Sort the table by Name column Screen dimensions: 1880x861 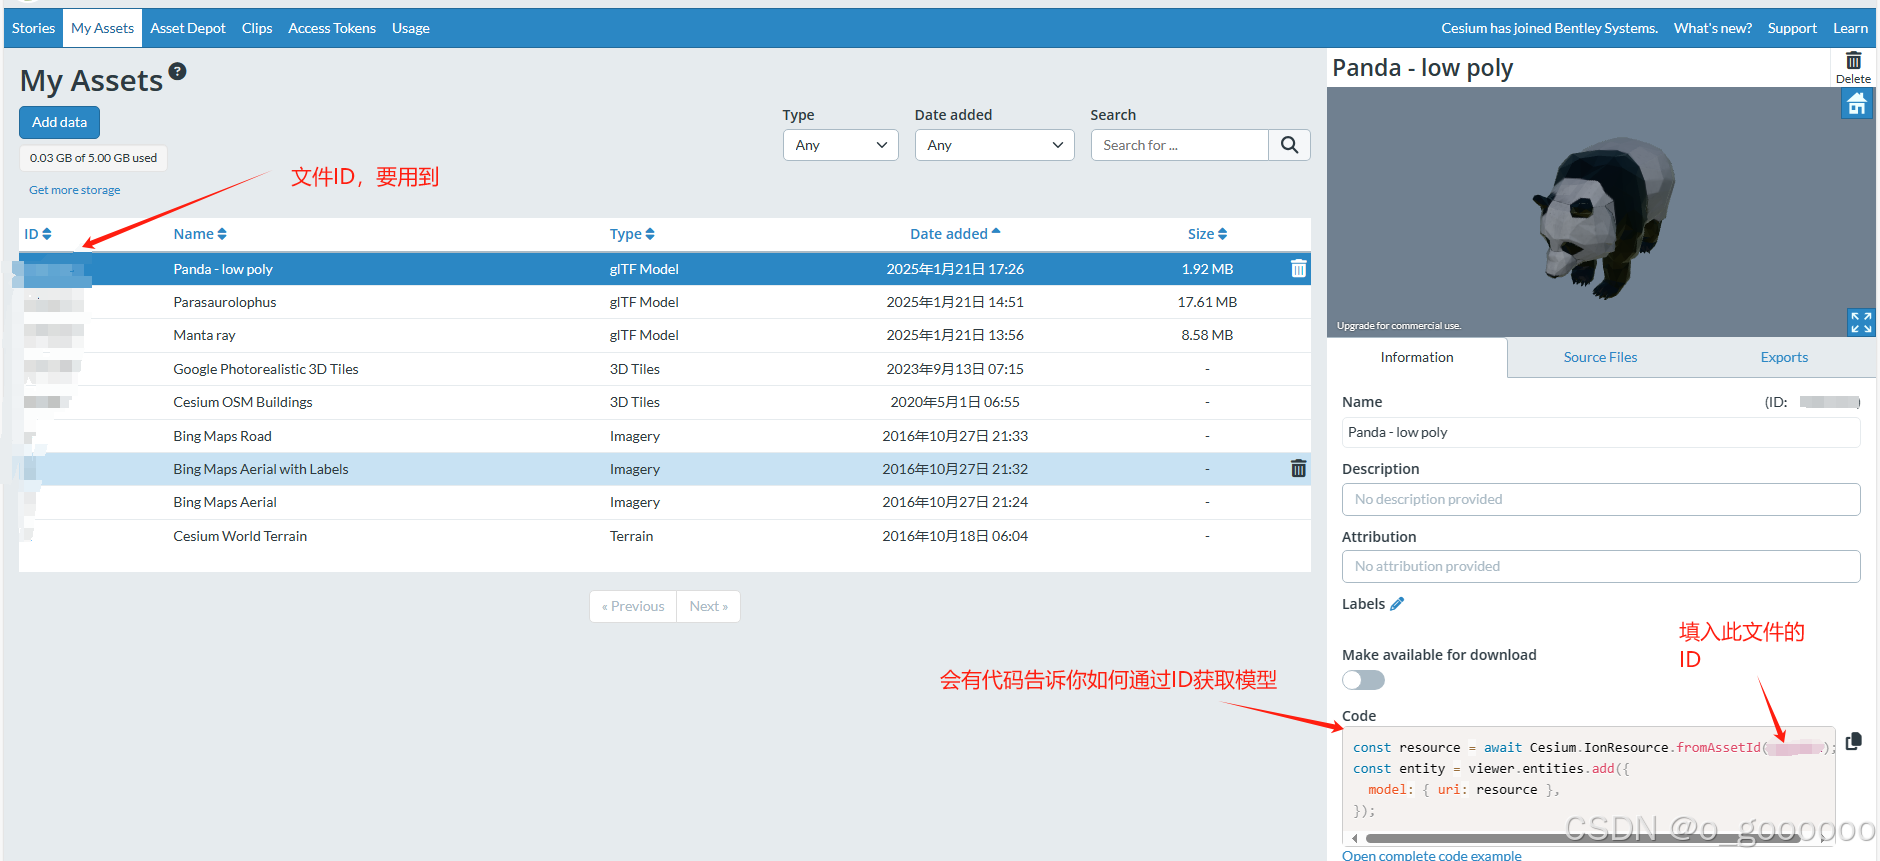(200, 234)
